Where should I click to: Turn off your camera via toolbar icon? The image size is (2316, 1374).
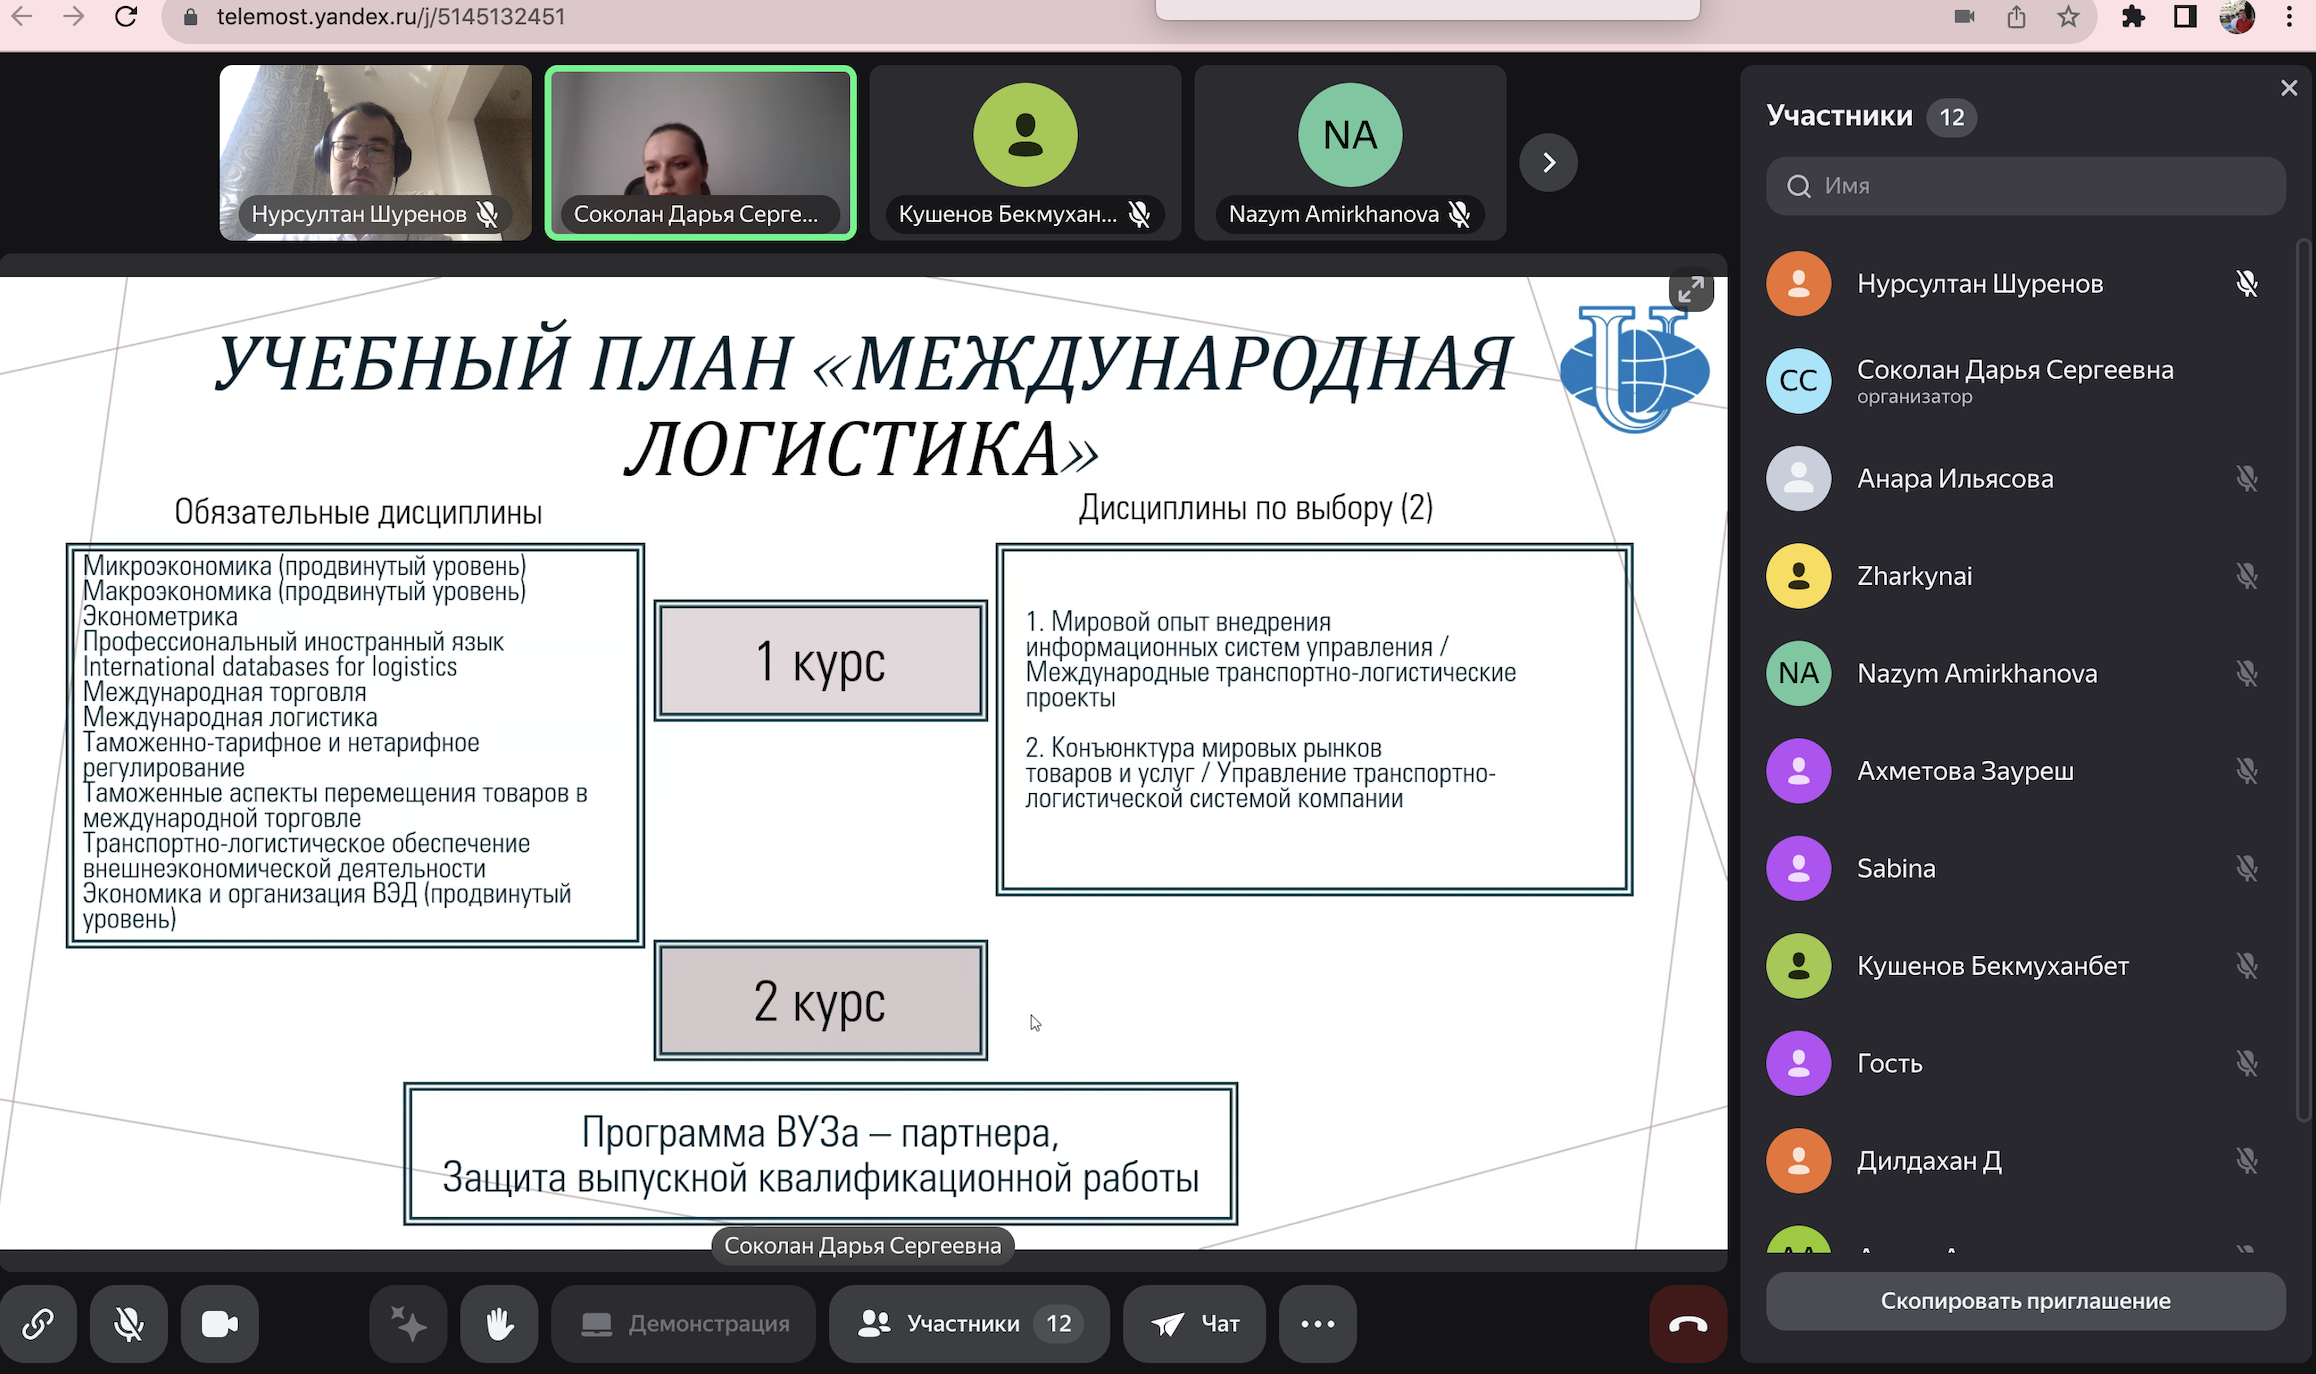click(x=219, y=1324)
